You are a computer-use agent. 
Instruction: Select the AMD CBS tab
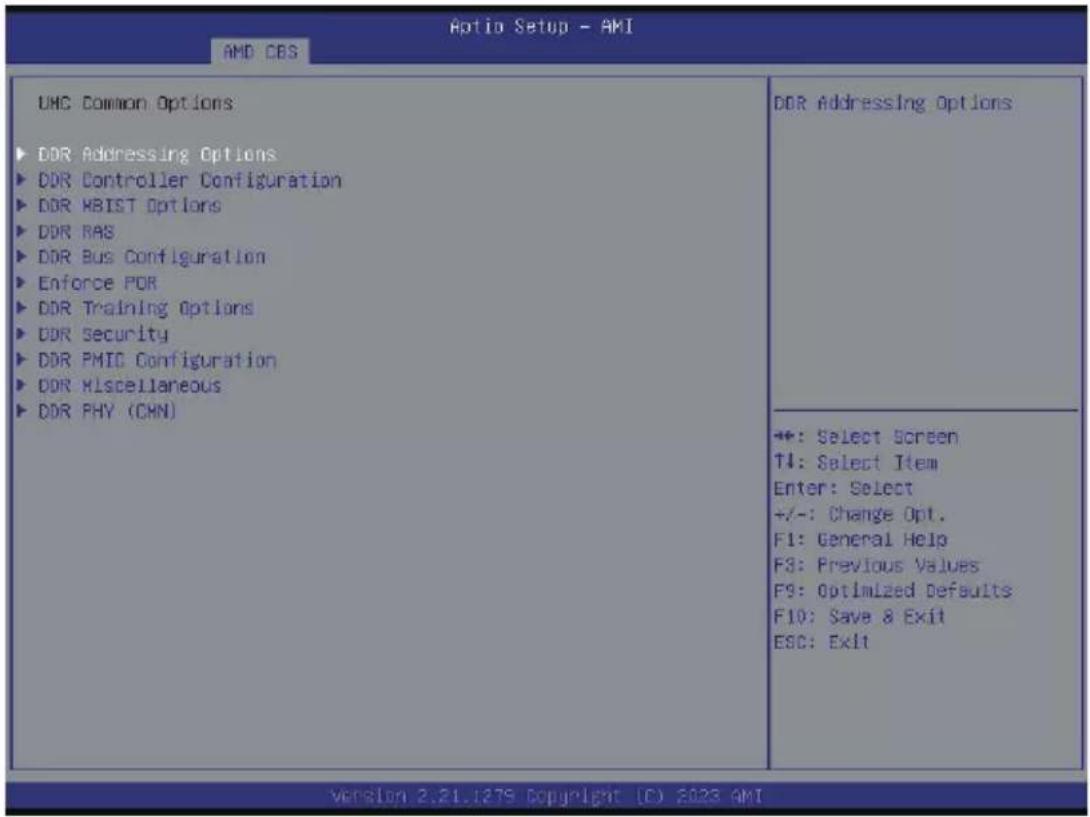(x=261, y=51)
